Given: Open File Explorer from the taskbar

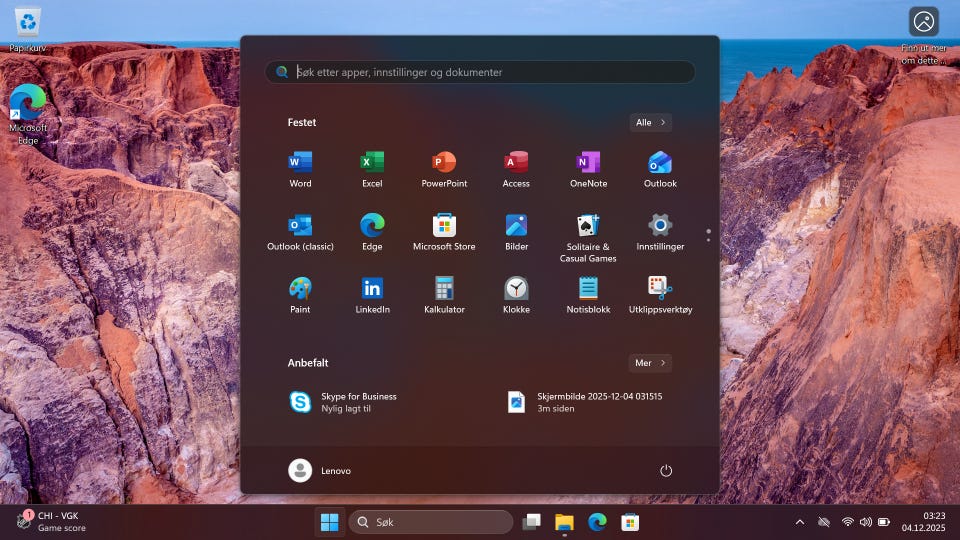Looking at the screenshot, I should click(564, 522).
